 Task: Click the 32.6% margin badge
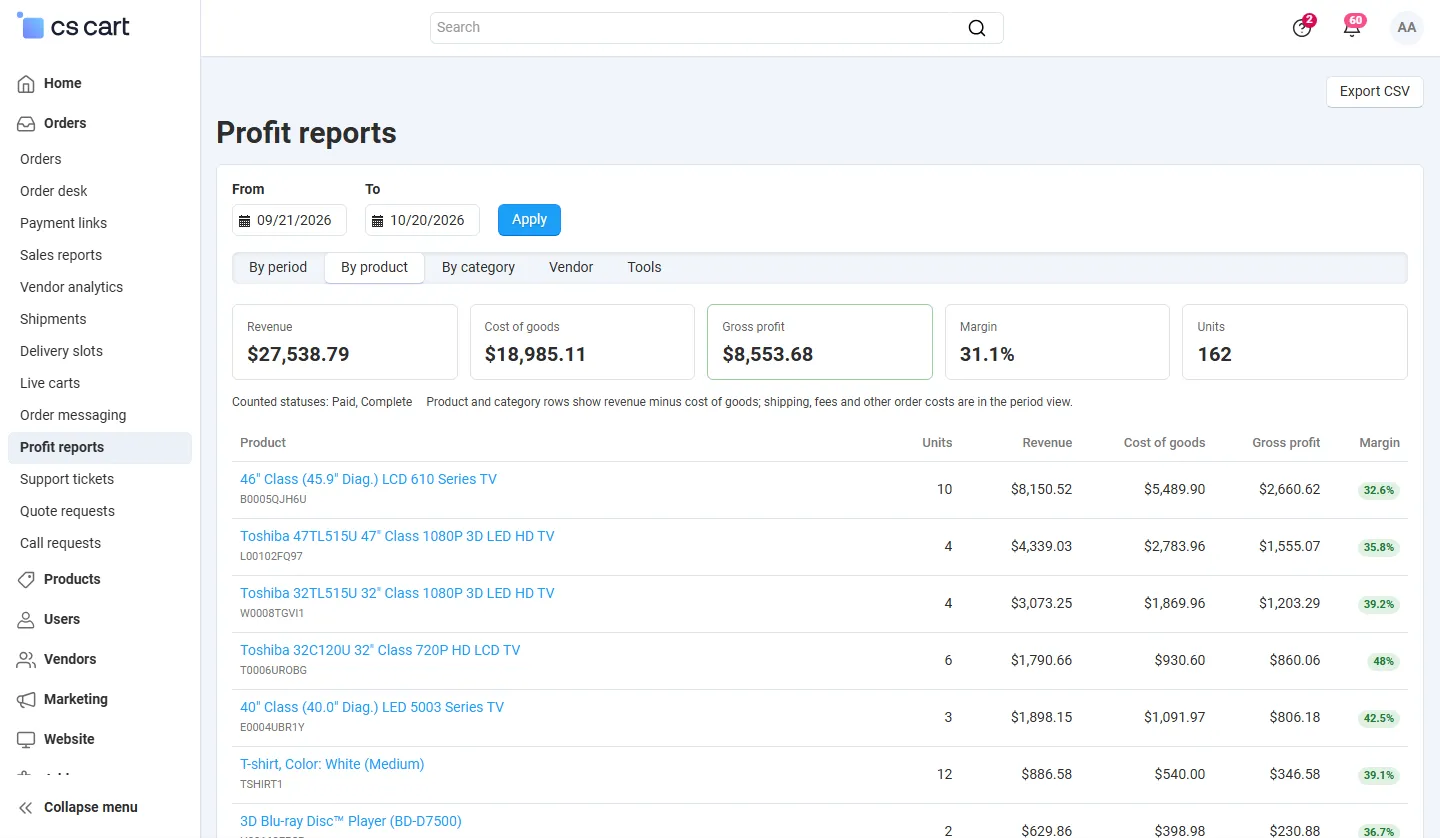coord(1379,491)
